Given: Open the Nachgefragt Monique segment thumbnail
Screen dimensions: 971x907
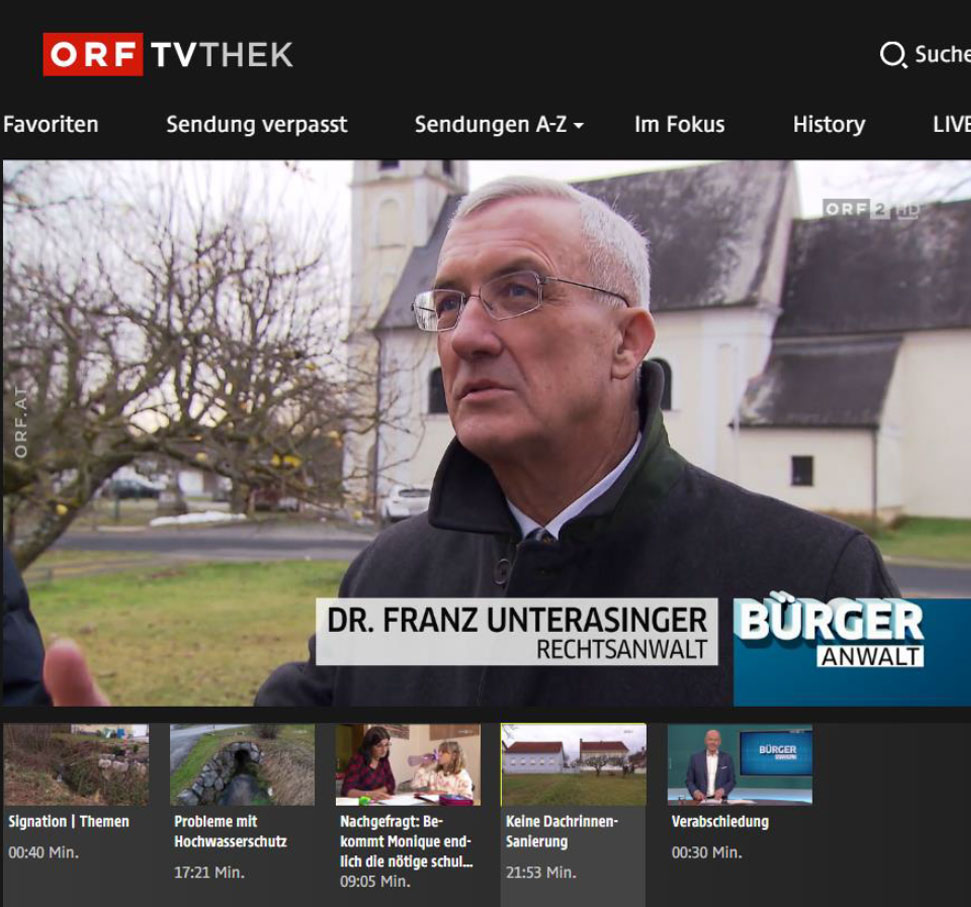Looking at the screenshot, I should 408,764.
